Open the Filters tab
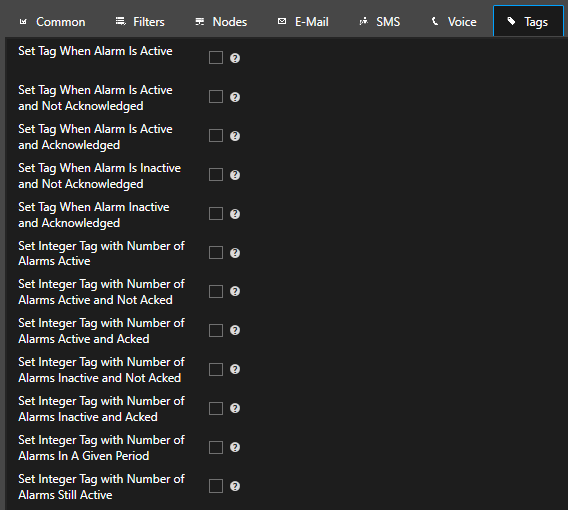568x510 pixels. click(140, 22)
